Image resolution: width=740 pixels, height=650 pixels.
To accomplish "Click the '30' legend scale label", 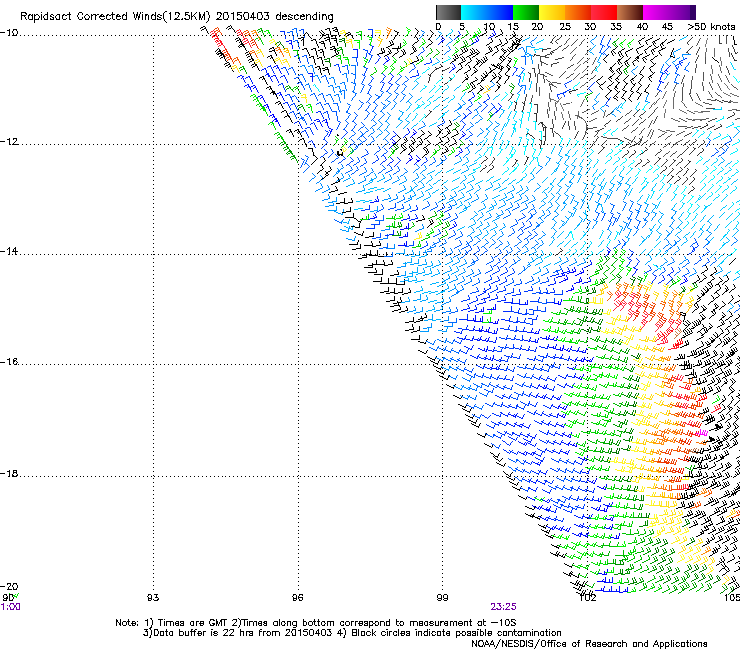I will (x=590, y=27).
